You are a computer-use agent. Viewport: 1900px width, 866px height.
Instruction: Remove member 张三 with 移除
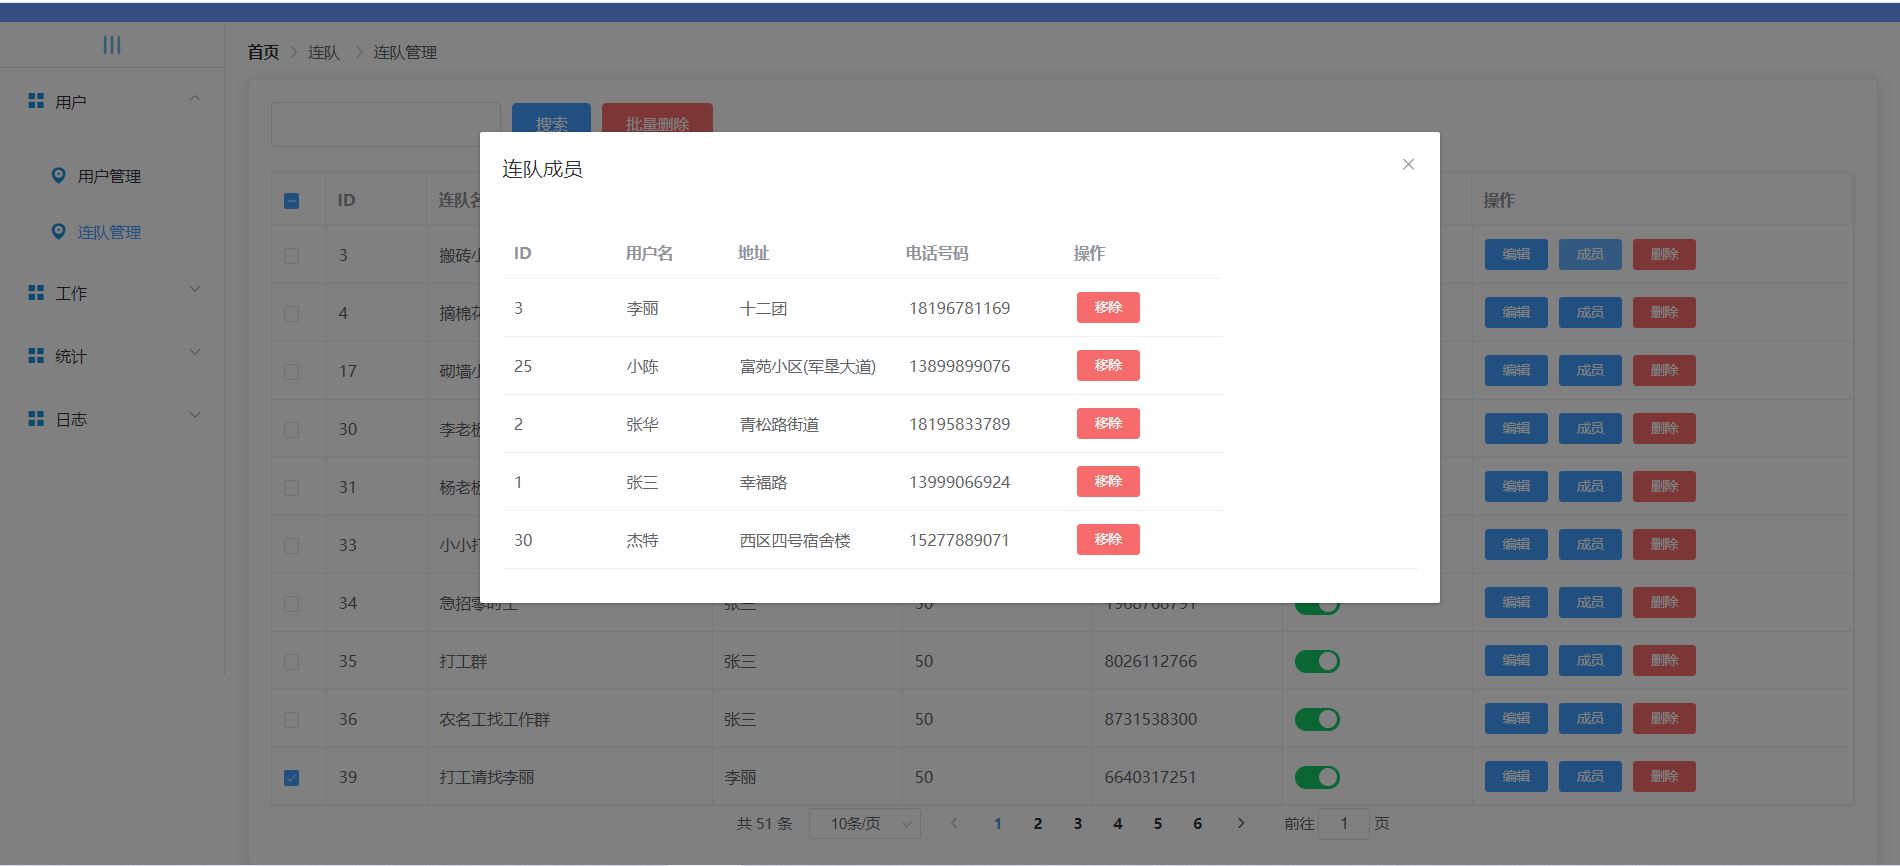tap(1108, 481)
